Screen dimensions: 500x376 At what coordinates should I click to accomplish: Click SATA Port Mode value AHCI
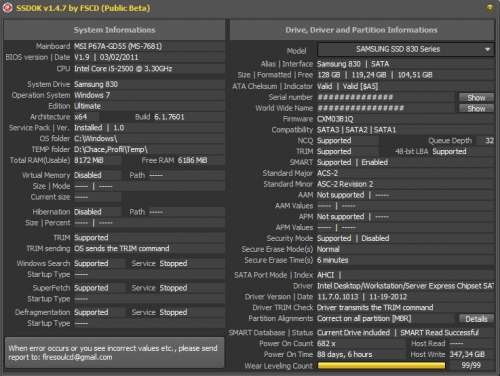[x=325, y=275]
